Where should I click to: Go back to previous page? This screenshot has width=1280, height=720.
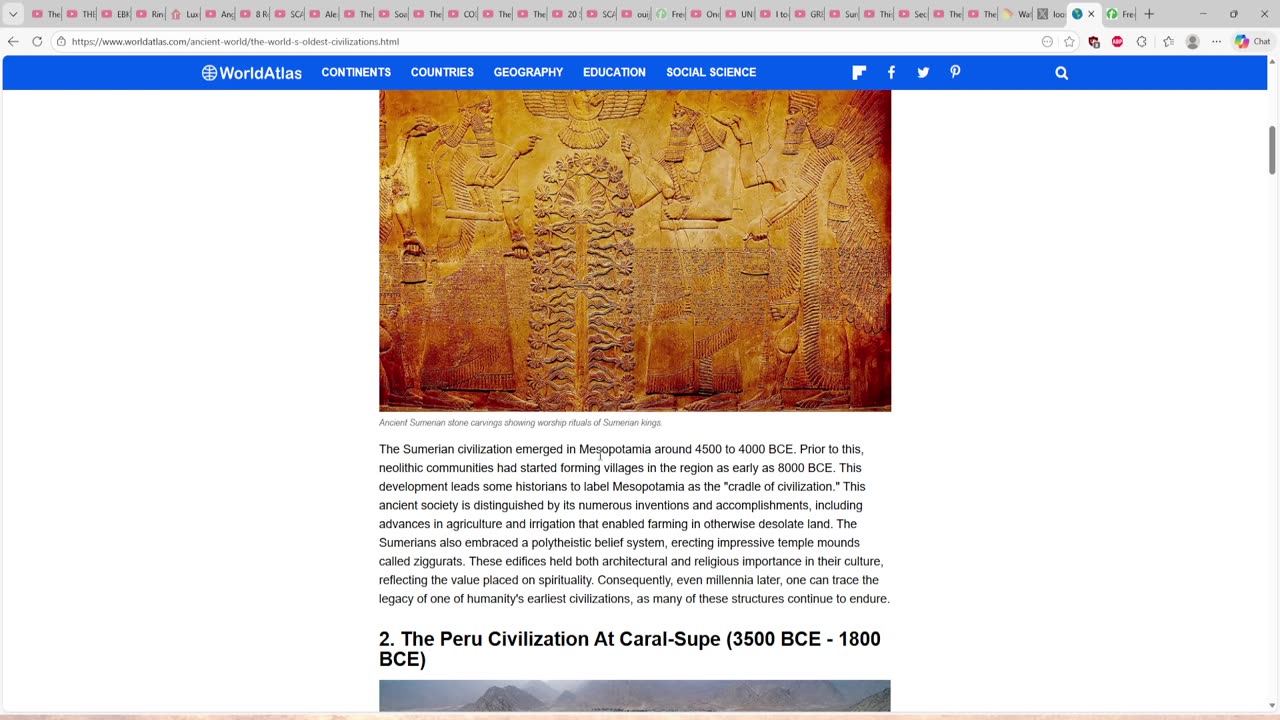pos(13,41)
